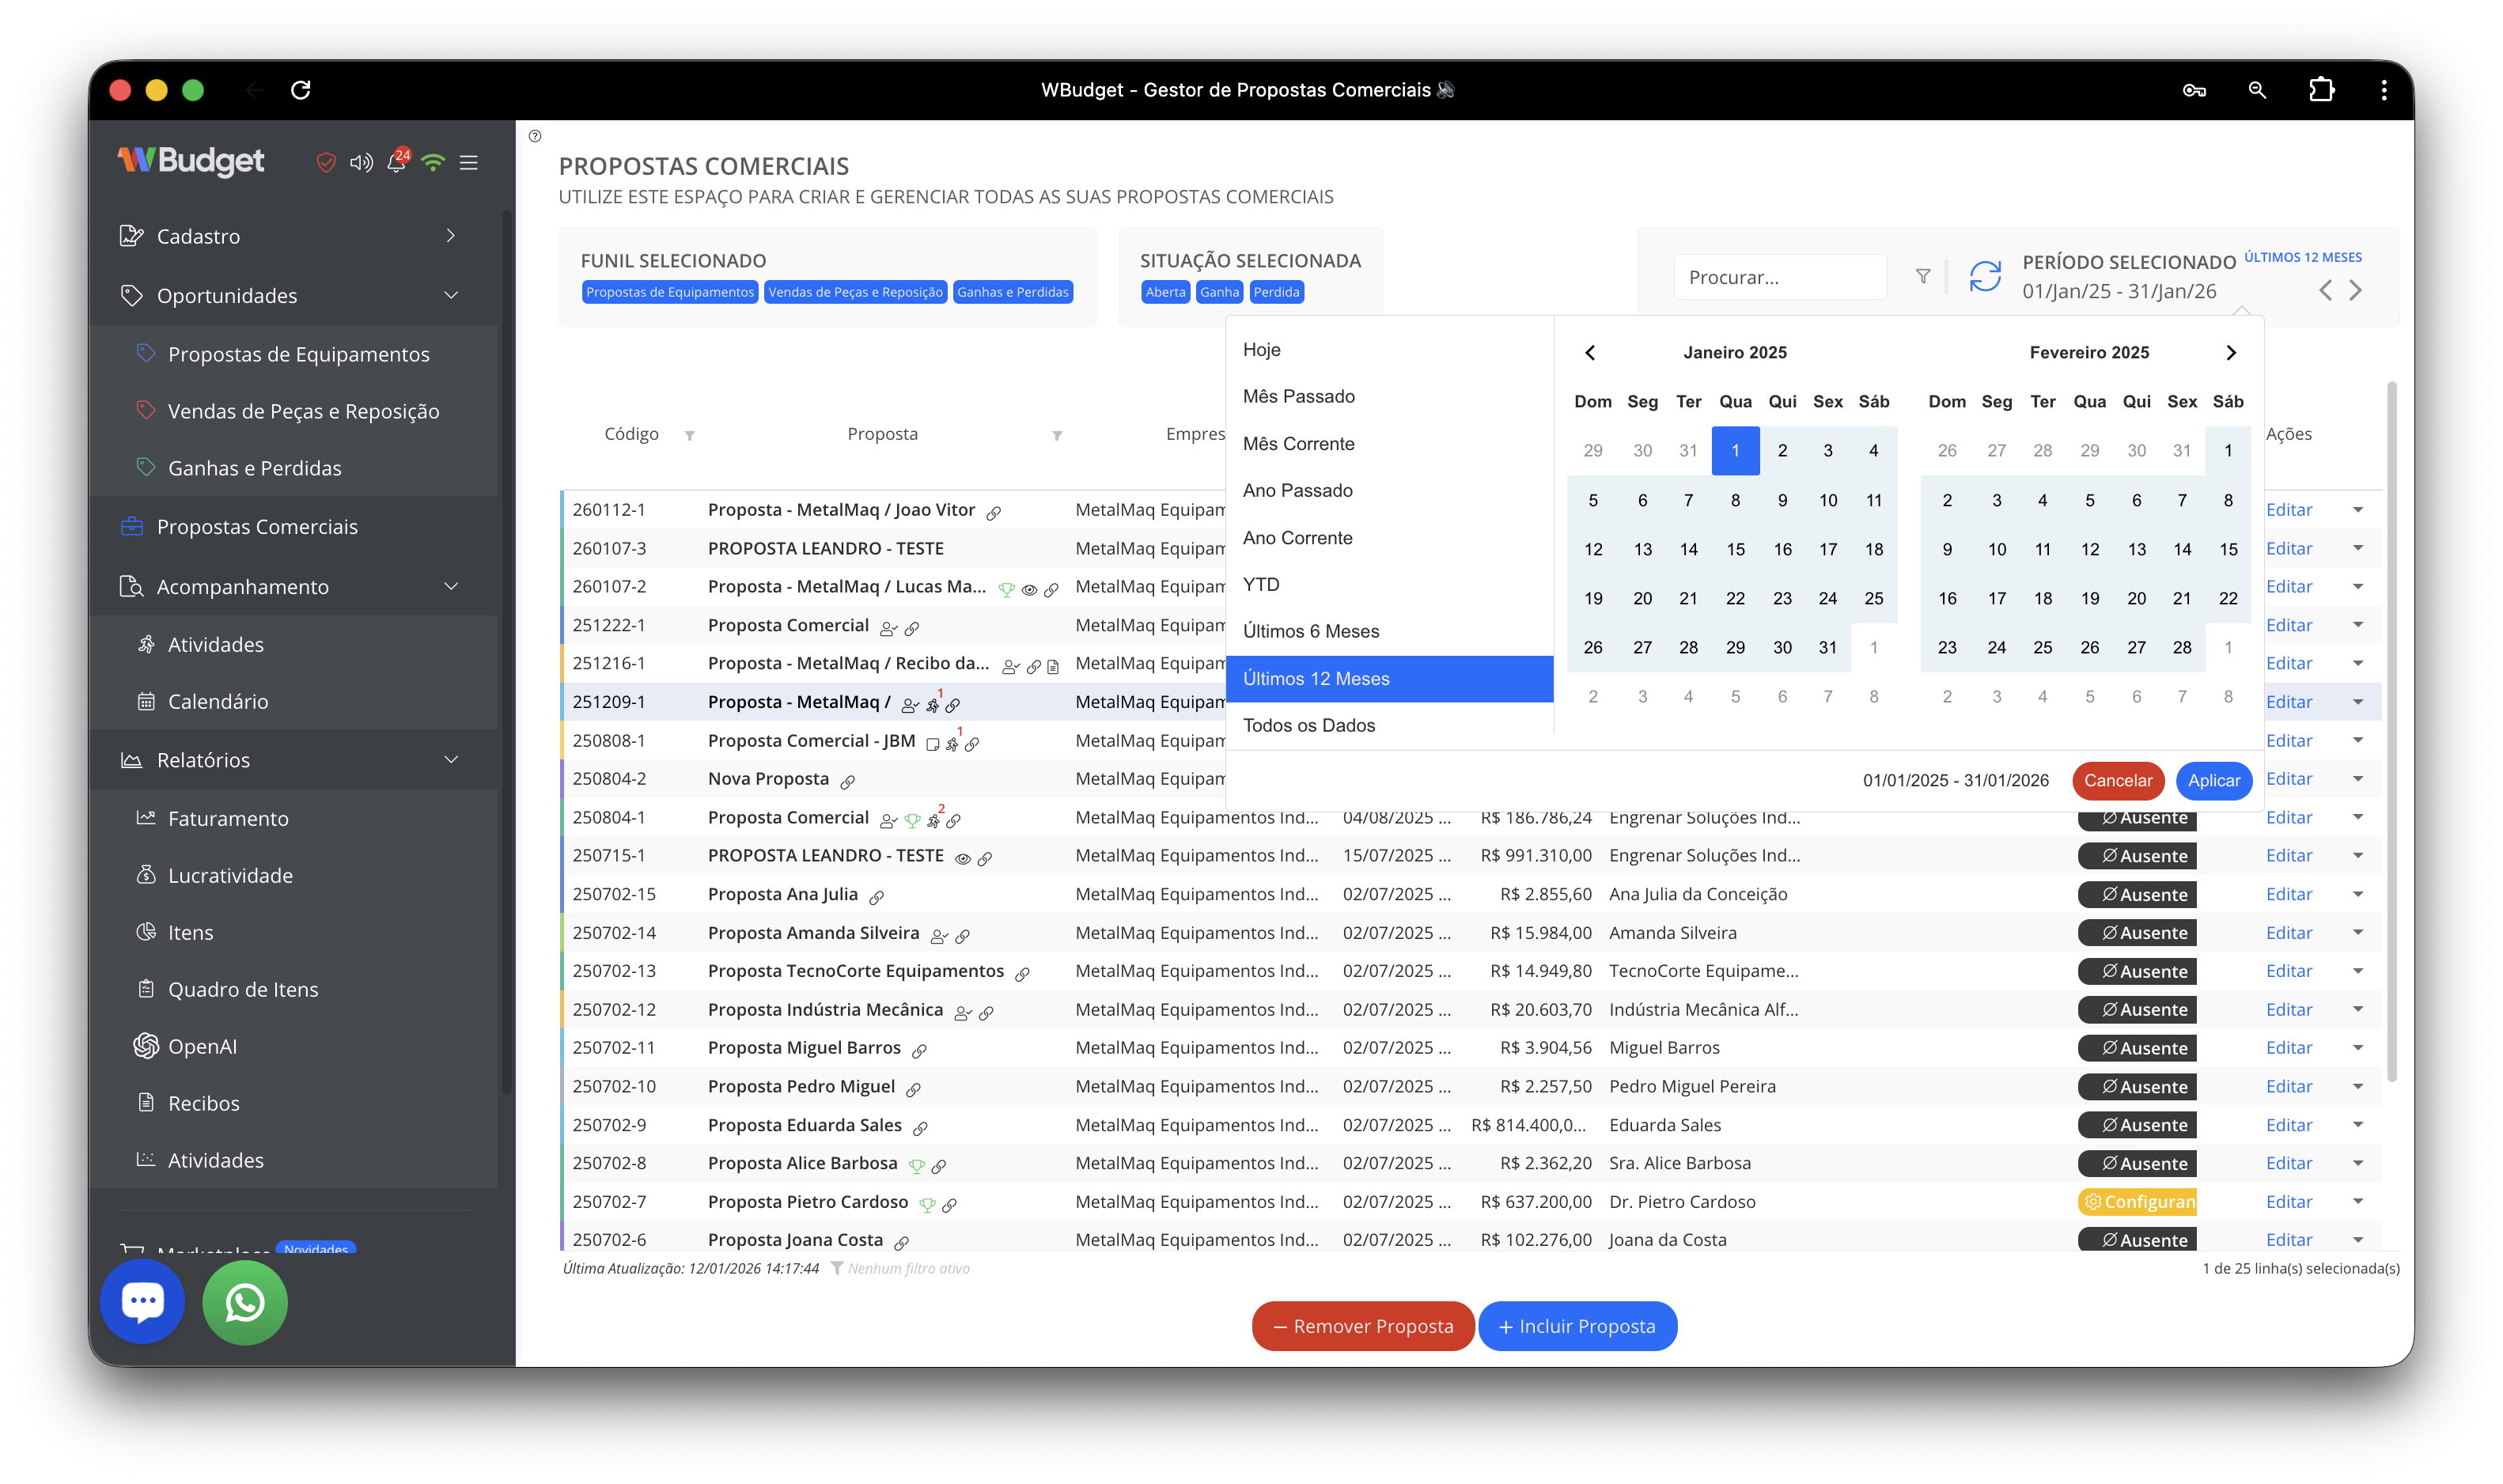Select the Ano Corrente preset

pyautogui.click(x=1297, y=538)
